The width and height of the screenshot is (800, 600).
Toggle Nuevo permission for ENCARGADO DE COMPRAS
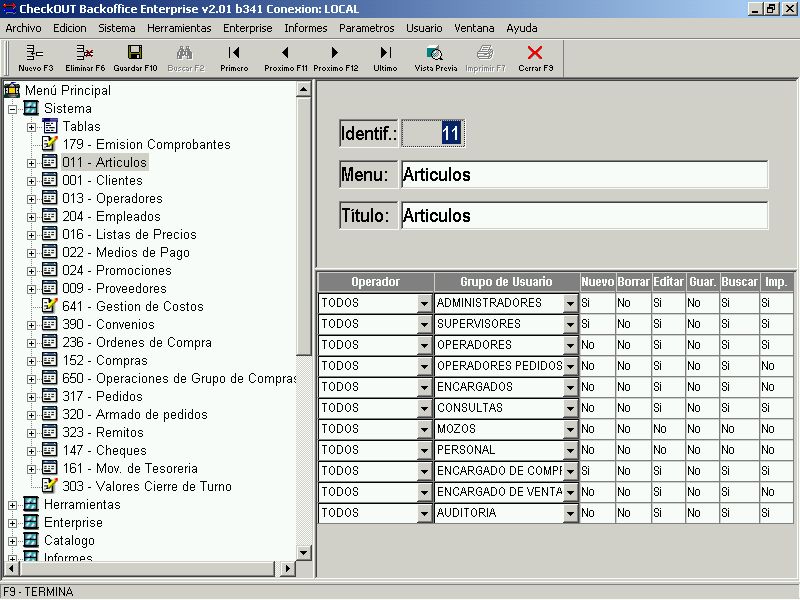(597, 471)
